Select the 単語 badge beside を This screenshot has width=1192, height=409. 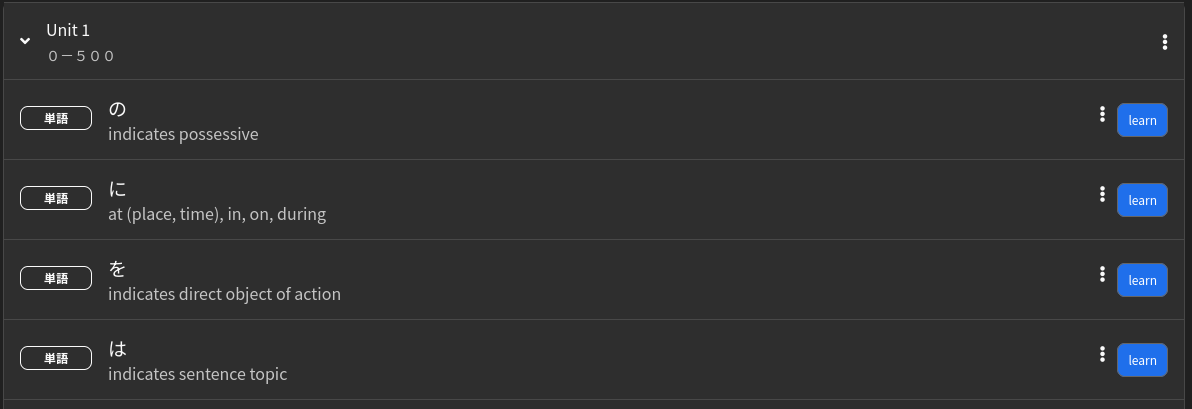click(56, 279)
